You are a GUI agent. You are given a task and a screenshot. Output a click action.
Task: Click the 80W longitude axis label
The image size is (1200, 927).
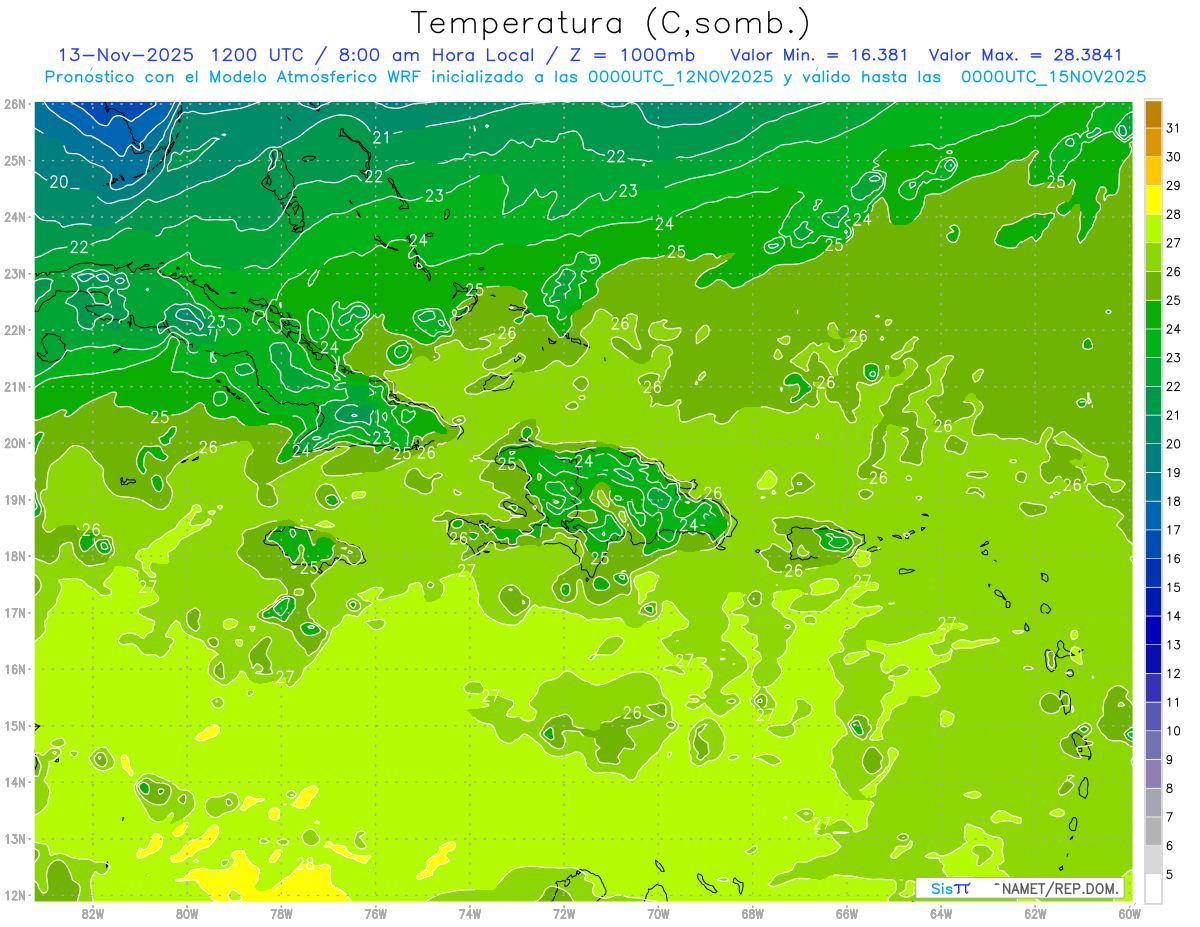click(187, 913)
